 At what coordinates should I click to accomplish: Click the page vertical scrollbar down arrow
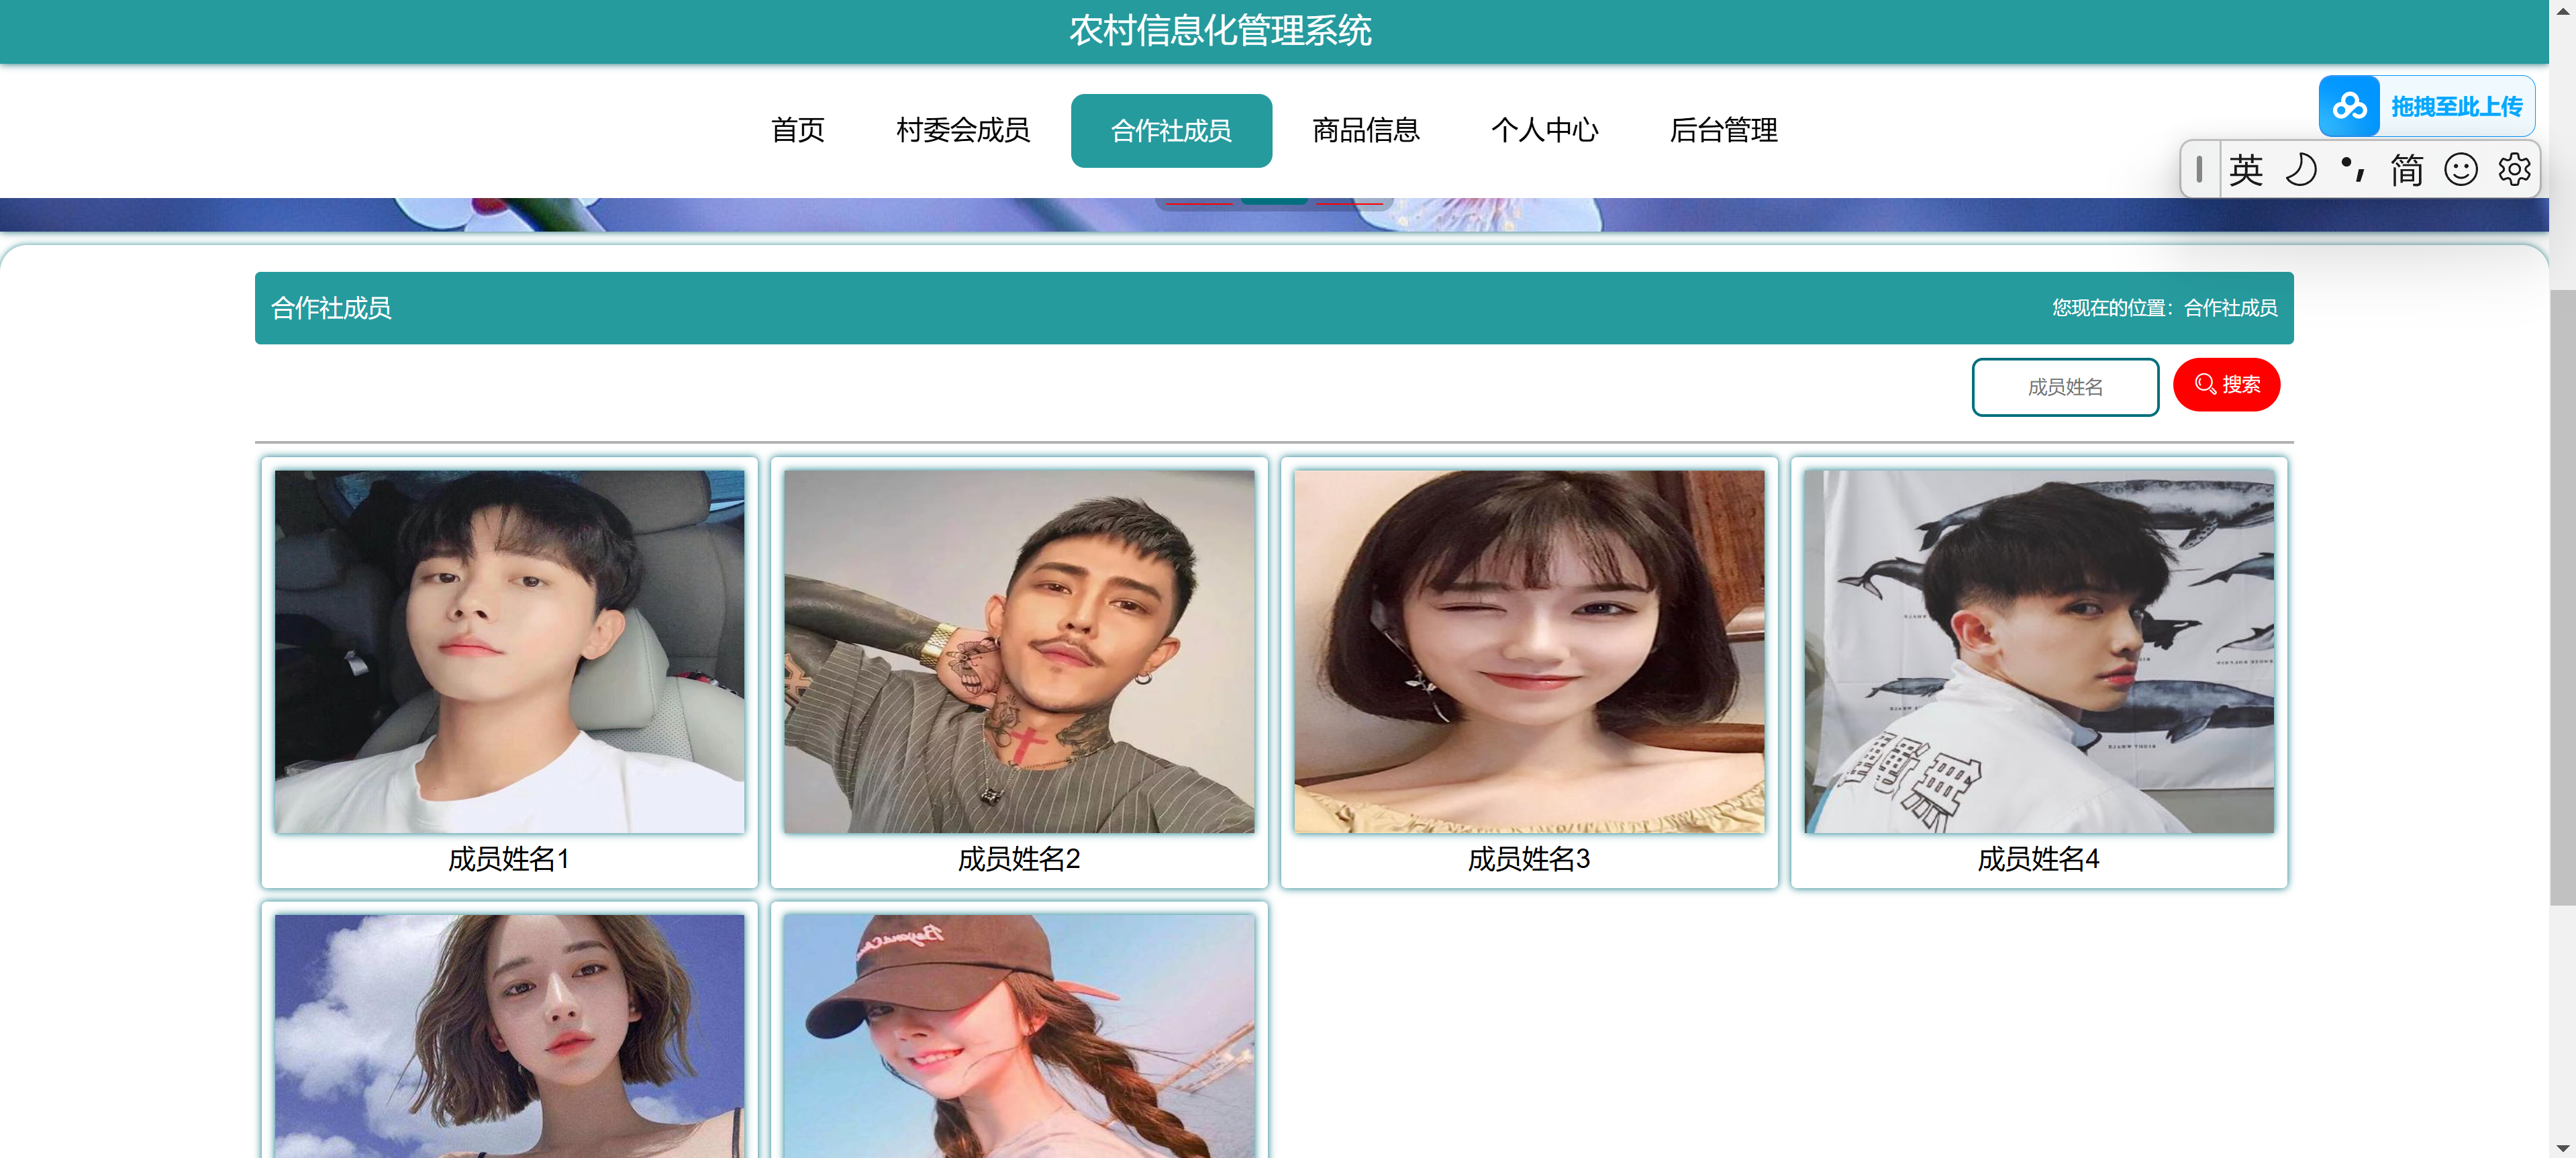(x=2562, y=1148)
